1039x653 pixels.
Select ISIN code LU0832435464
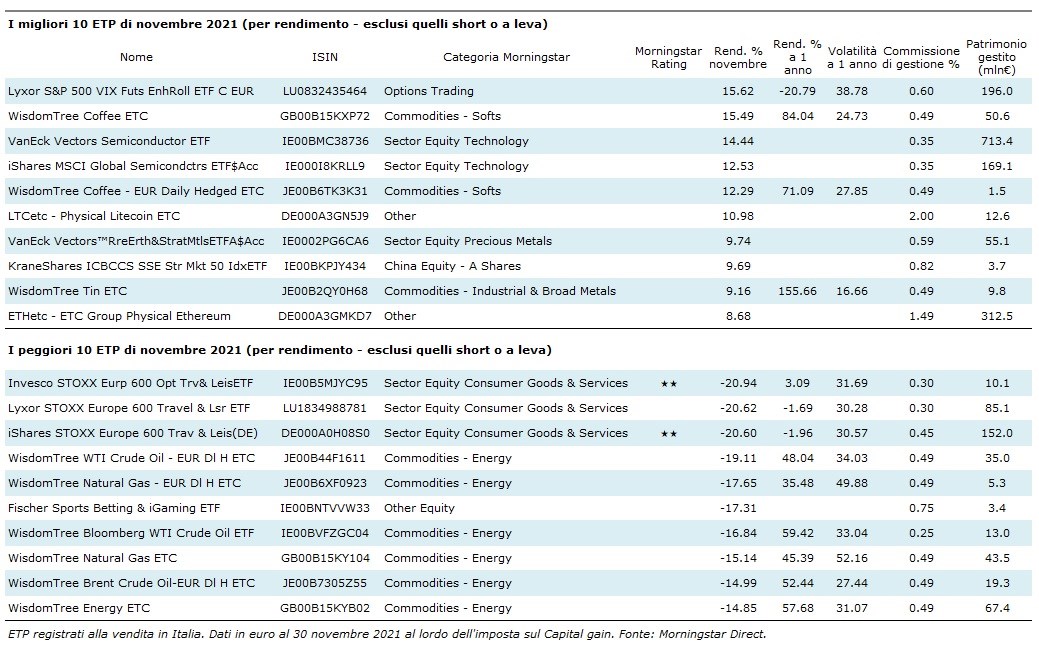point(325,91)
